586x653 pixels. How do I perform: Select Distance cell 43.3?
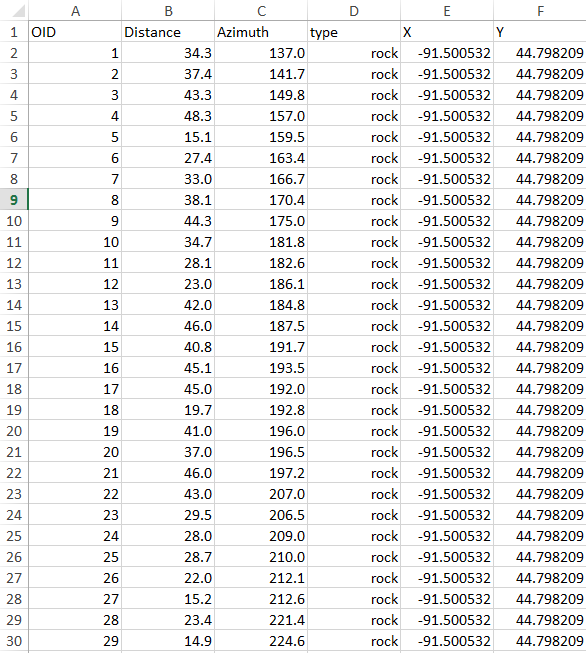click(168, 95)
